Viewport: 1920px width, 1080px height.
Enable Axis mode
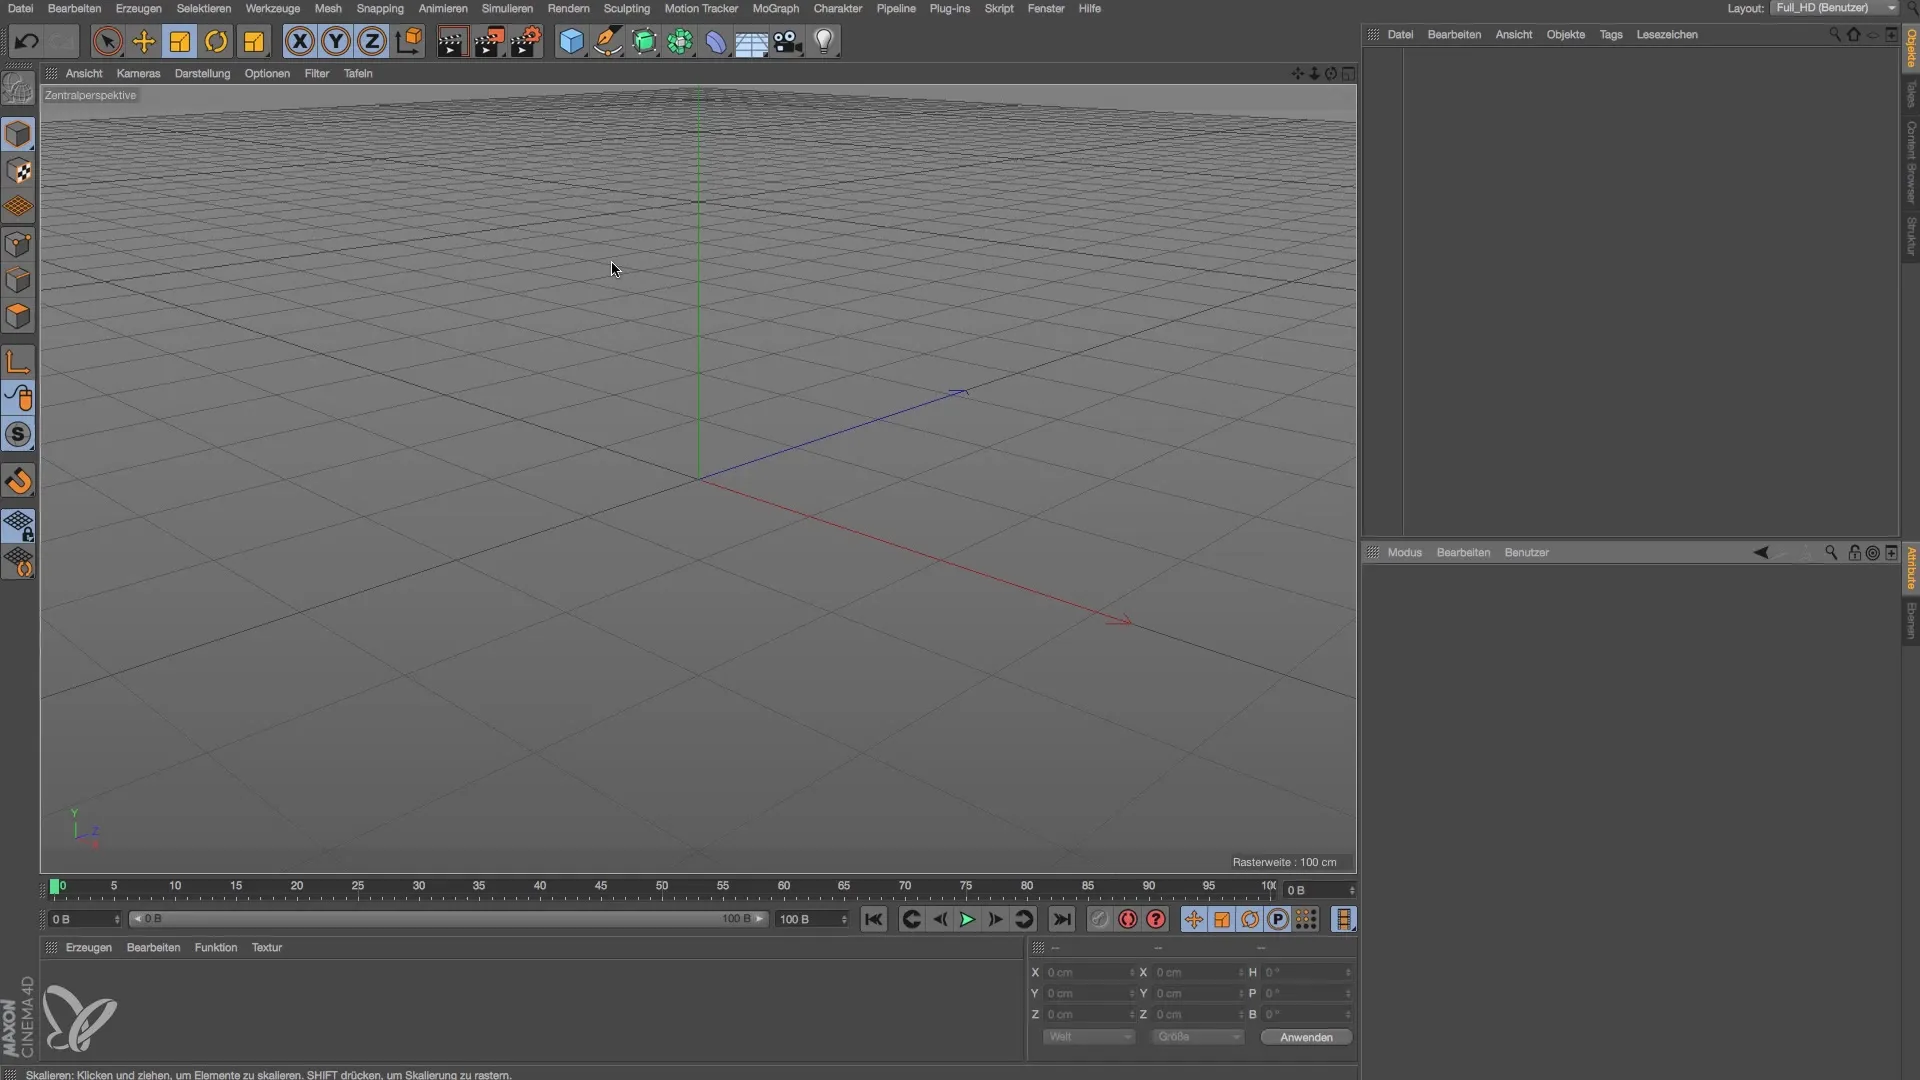tap(18, 362)
